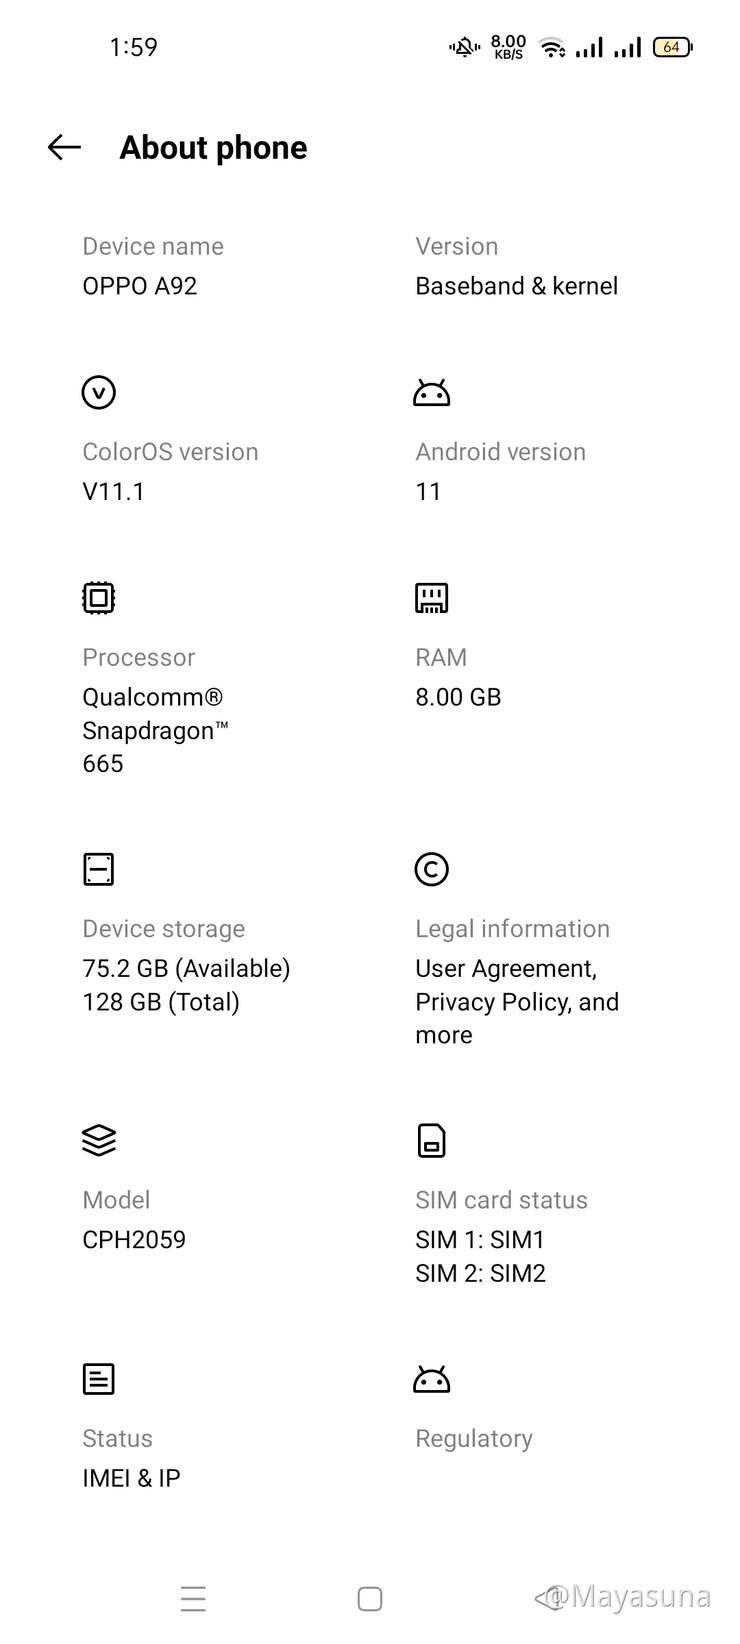Open the recent apps navigation menu button
Image resolution: width=740 pixels, height=1644 pixels.
193,1598
